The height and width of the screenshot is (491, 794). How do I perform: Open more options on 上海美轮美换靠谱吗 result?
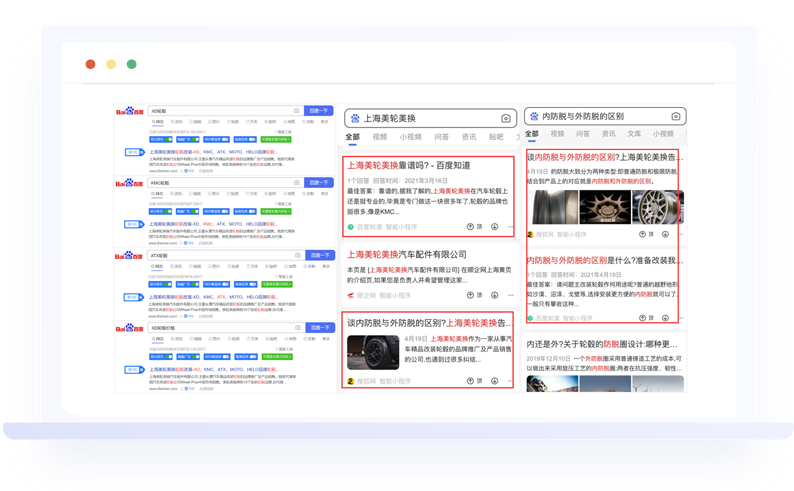point(510,227)
